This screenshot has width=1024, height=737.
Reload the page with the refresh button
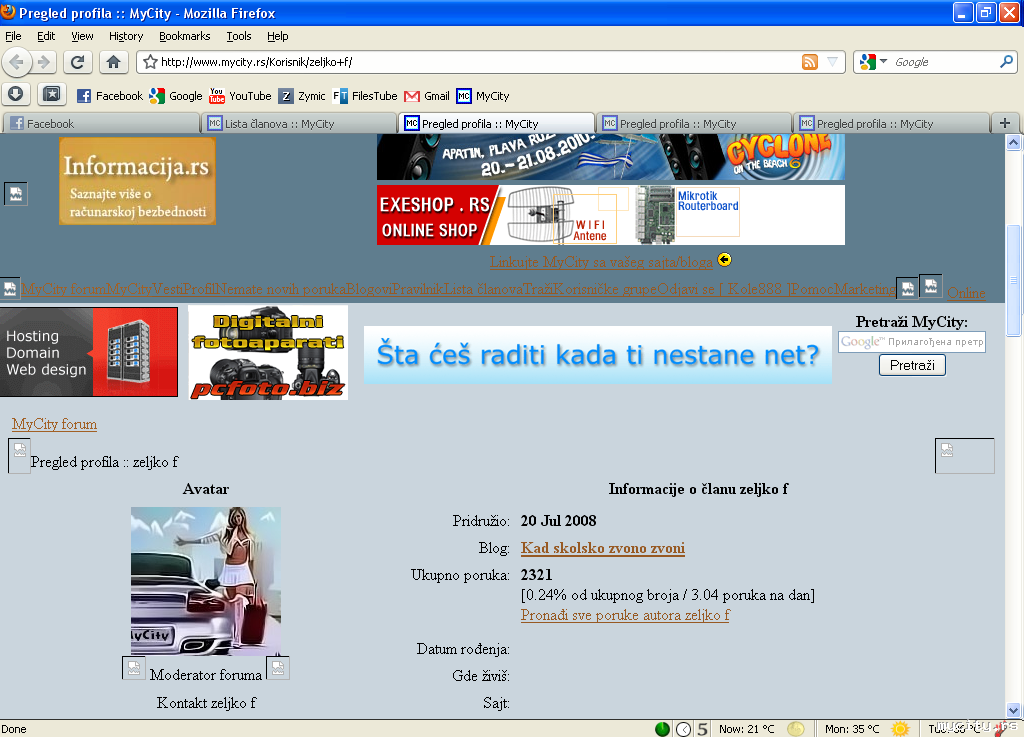[x=77, y=62]
